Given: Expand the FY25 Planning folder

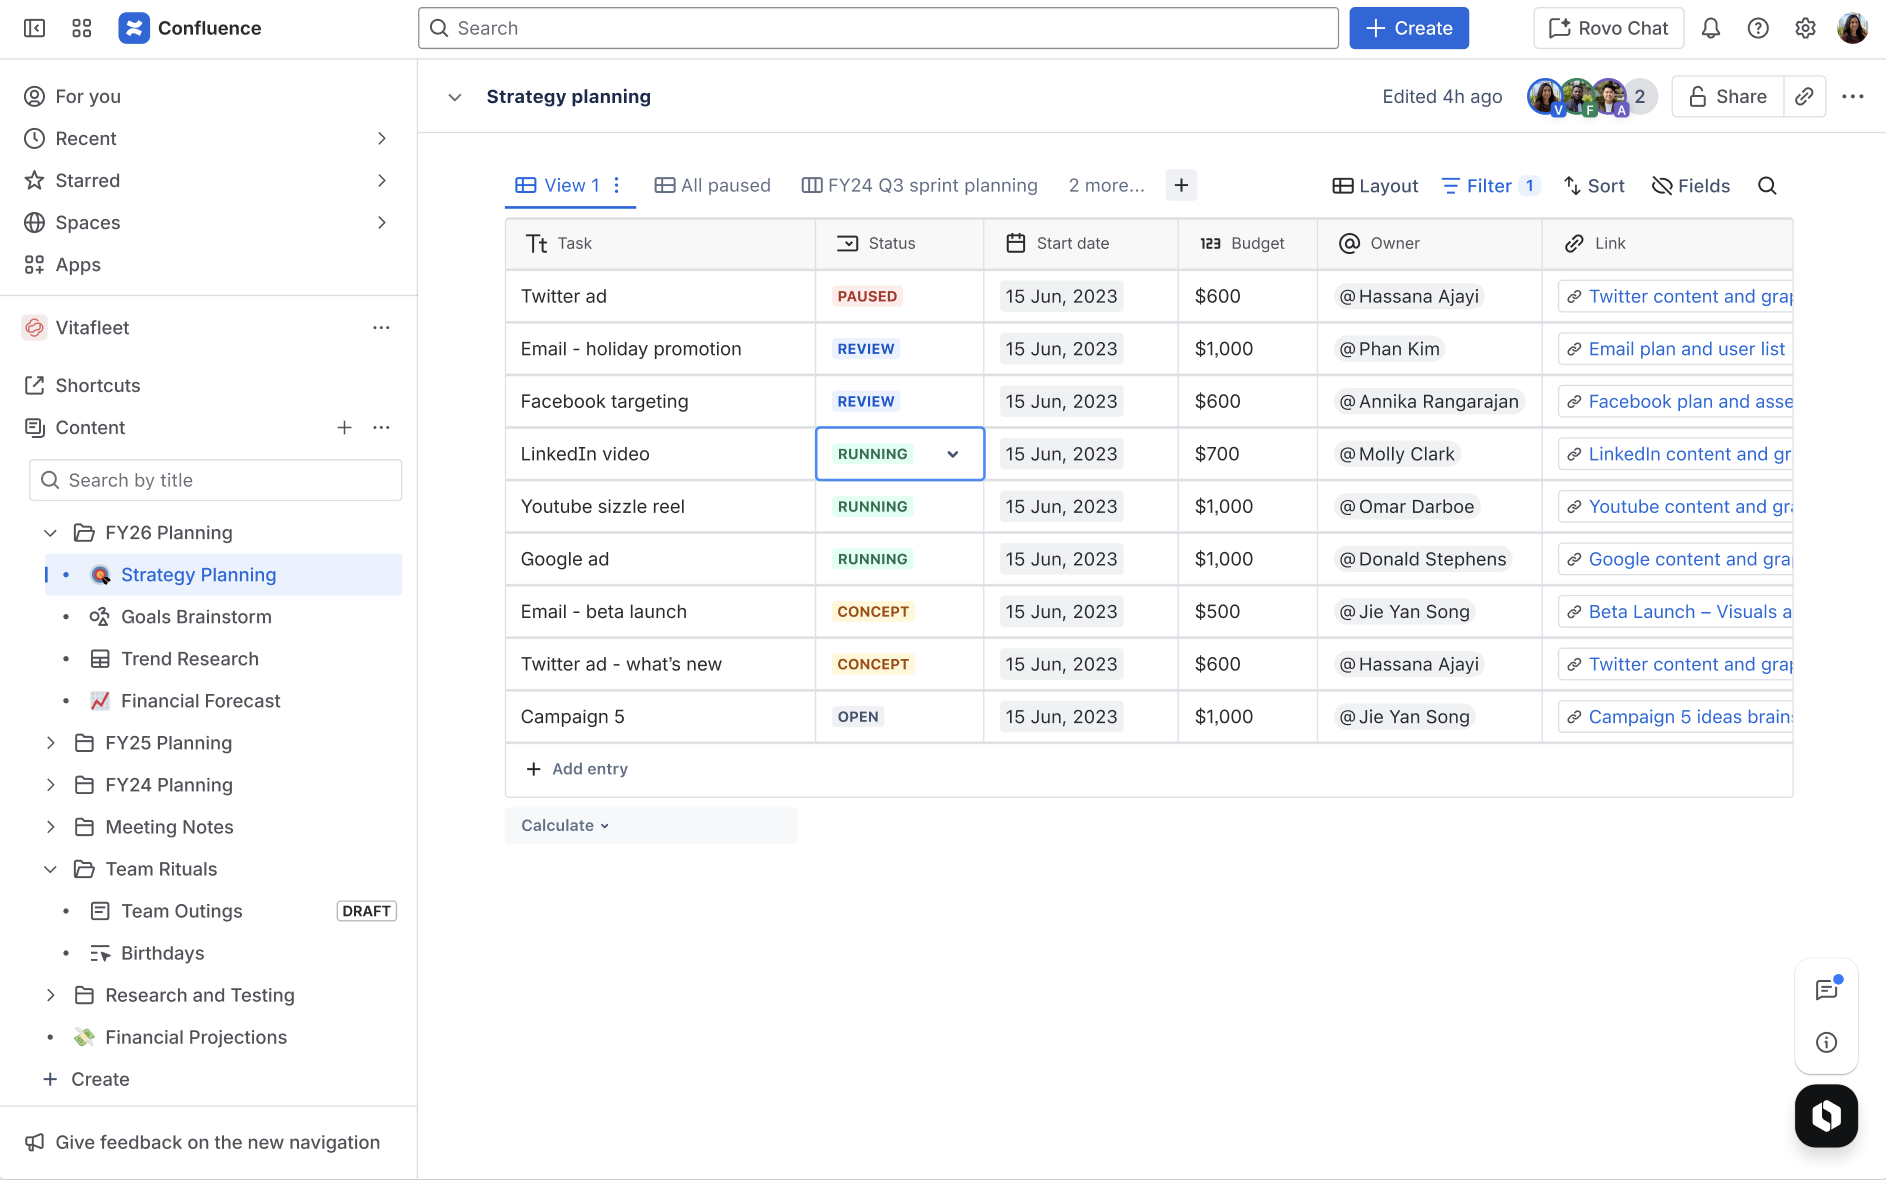Looking at the screenshot, I should click(x=51, y=742).
